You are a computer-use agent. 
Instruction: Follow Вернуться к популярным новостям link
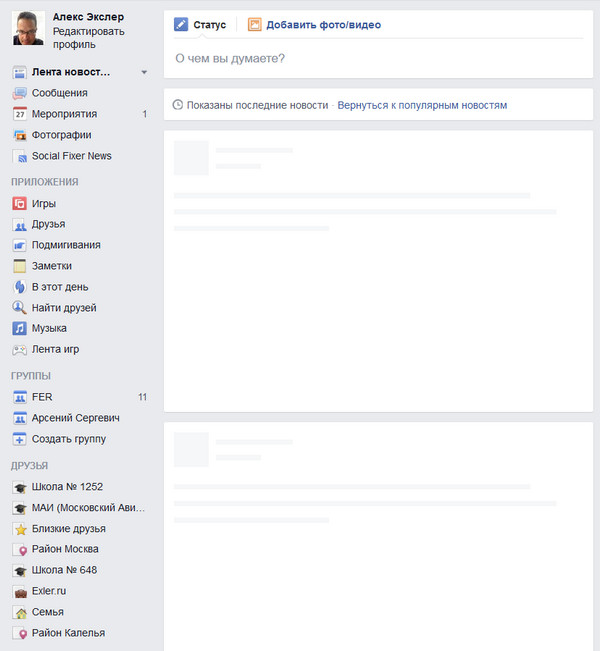click(x=422, y=105)
